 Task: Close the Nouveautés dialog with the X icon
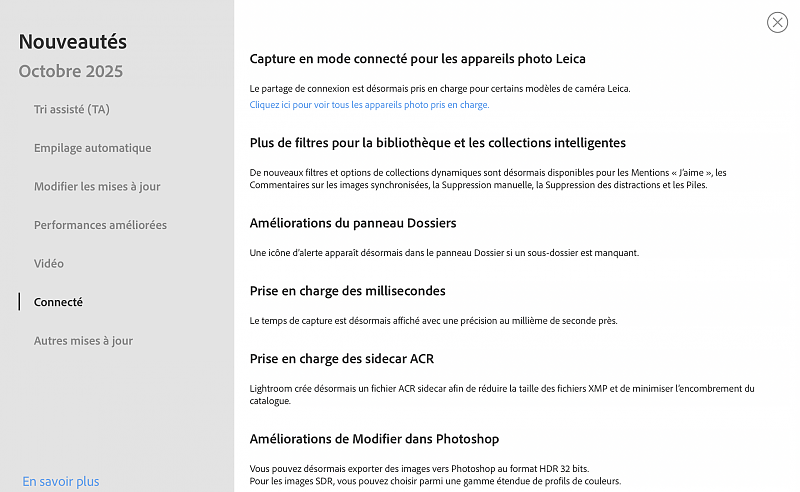pos(777,22)
